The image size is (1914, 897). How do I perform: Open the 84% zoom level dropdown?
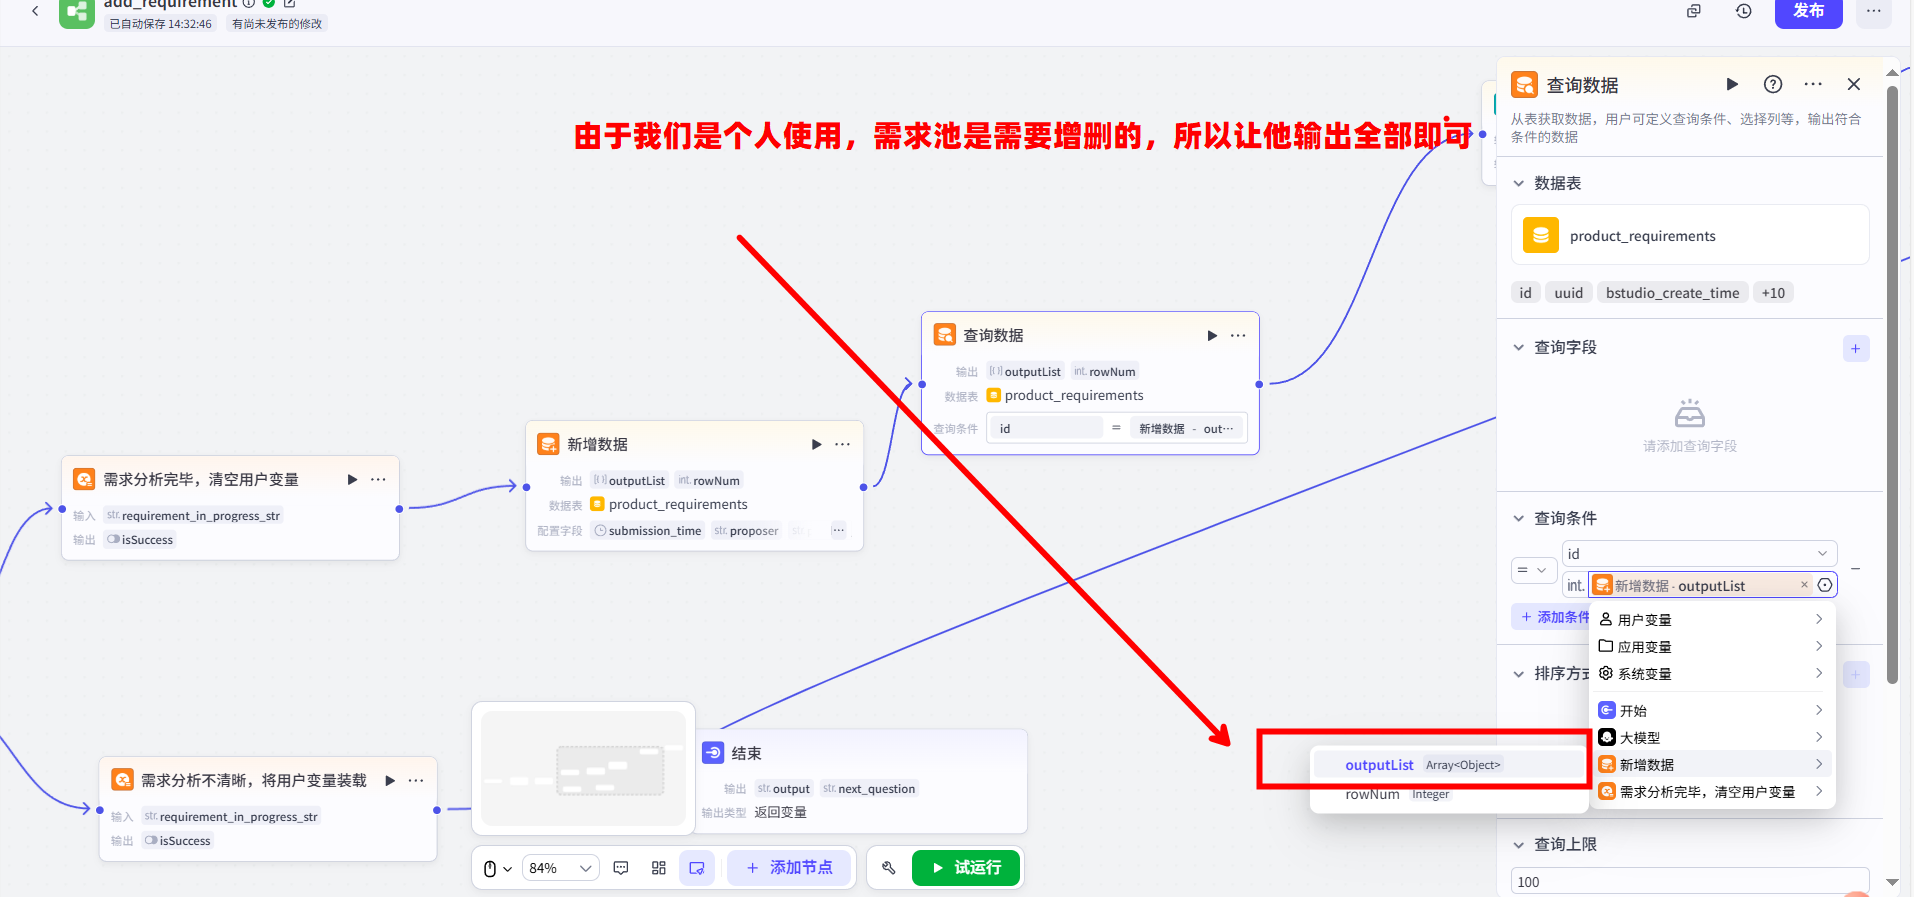tap(560, 868)
